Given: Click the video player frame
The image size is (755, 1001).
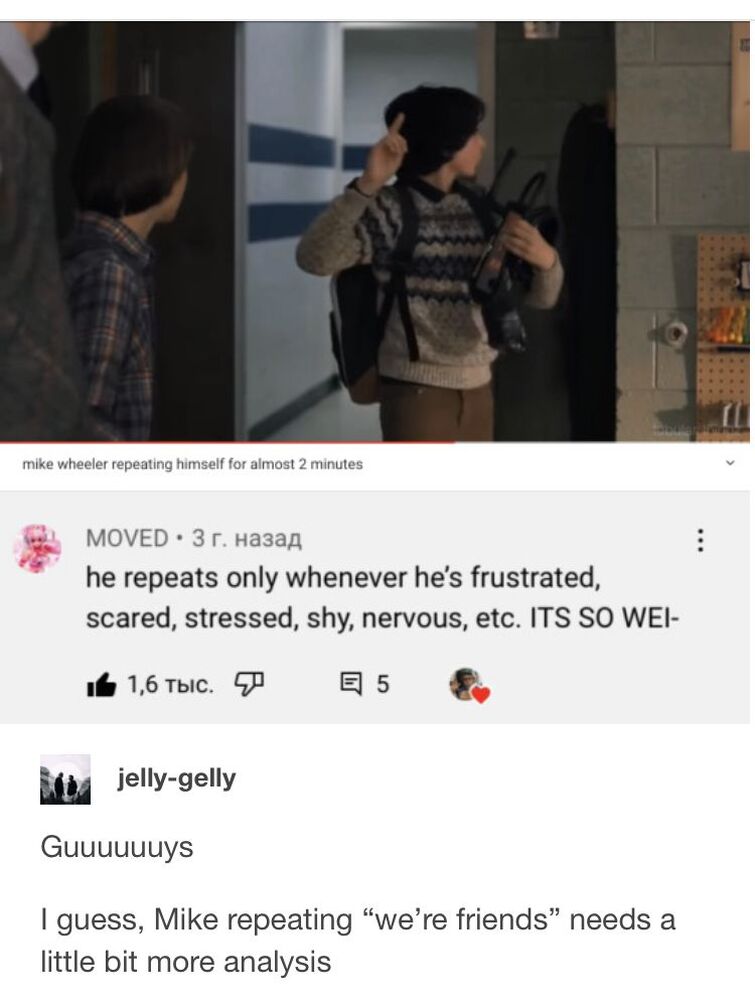Looking at the screenshot, I should [375, 231].
